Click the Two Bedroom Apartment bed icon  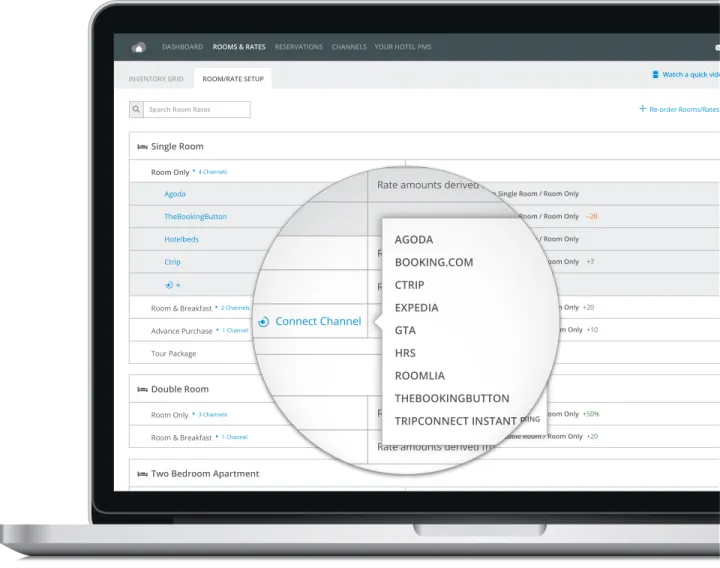pyautogui.click(x=142, y=474)
